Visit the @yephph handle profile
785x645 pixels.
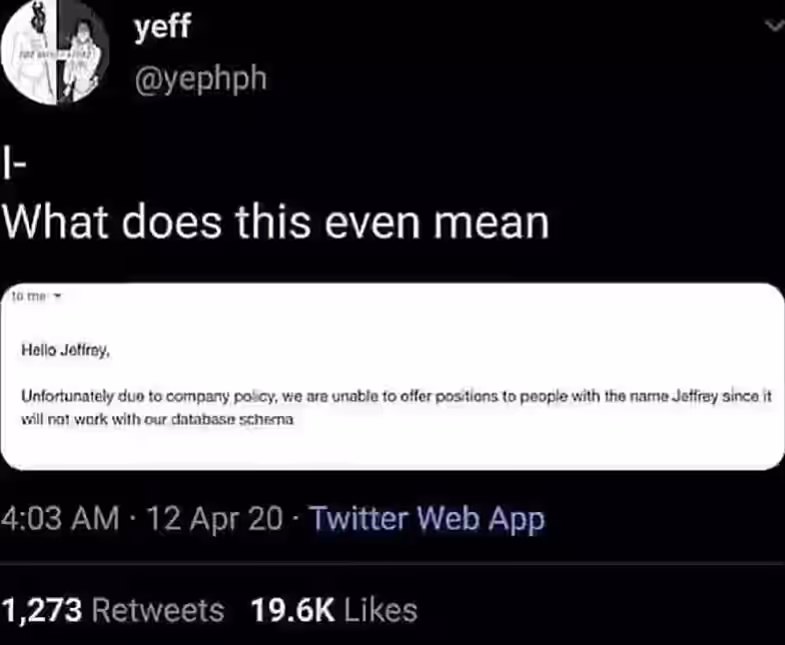pos(200,79)
